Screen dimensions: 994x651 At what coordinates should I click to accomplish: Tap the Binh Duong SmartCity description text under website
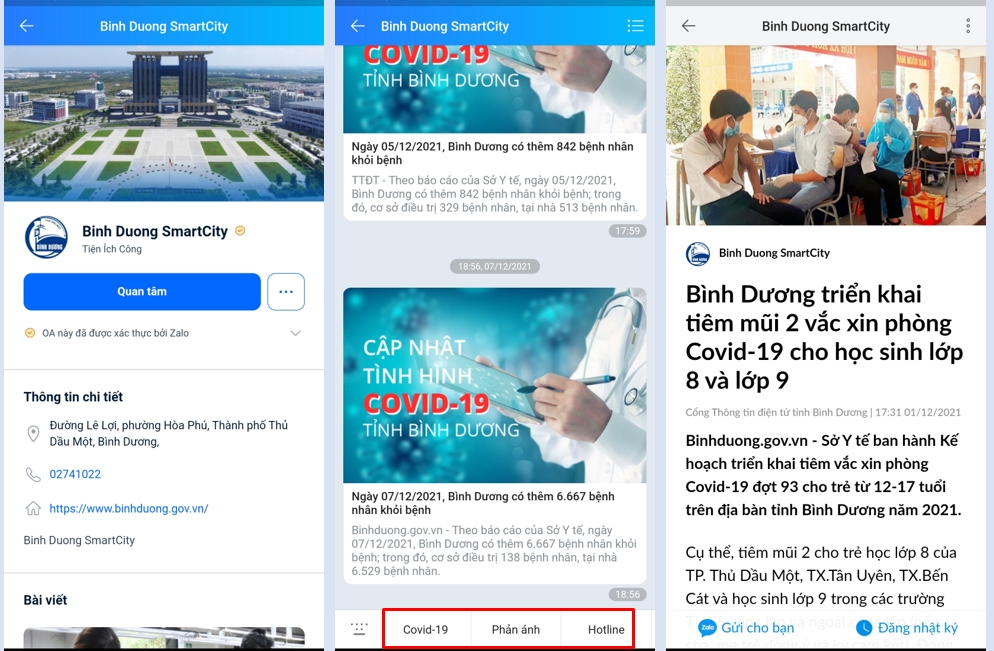click(79, 540)
